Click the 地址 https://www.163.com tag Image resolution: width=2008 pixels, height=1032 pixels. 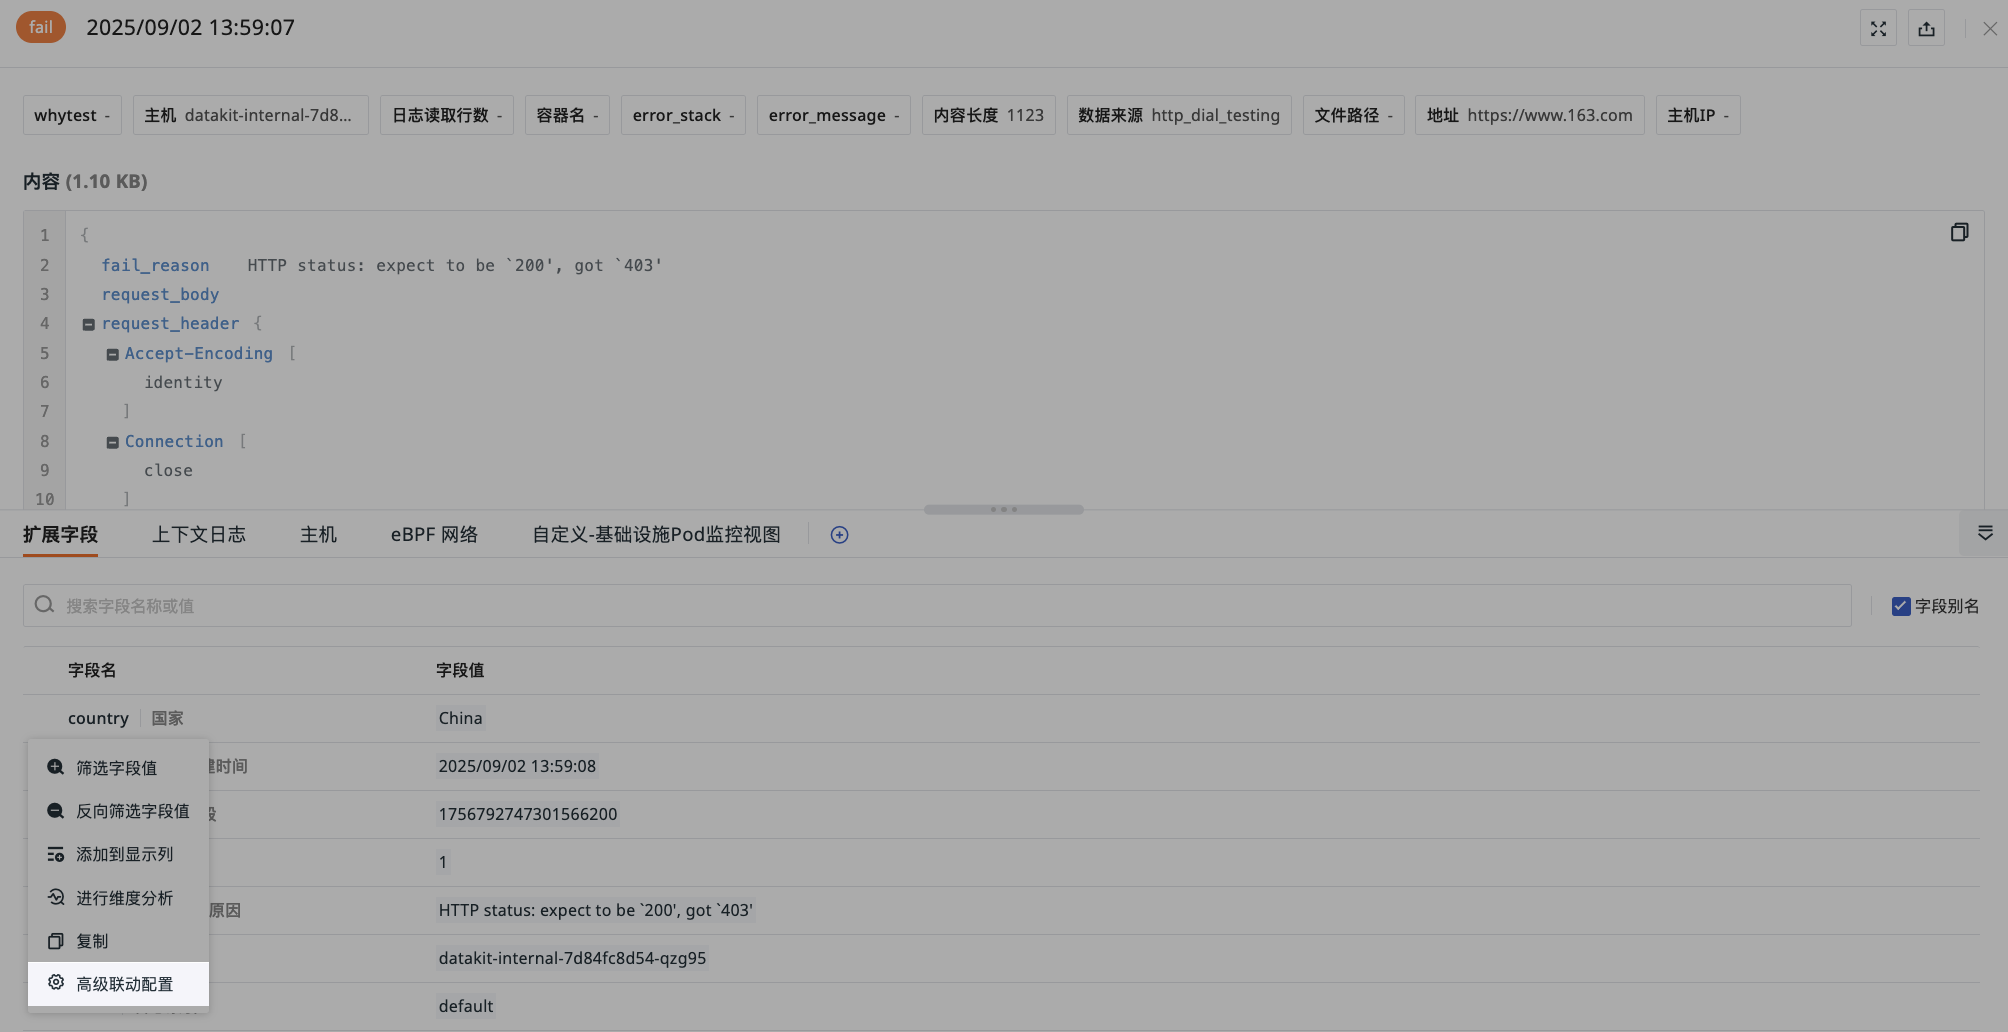(x=1528, y=115)
